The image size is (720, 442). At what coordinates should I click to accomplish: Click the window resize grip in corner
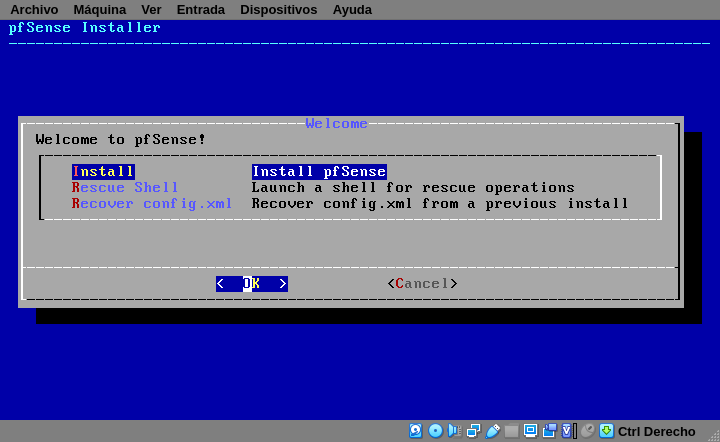point(714,436)
